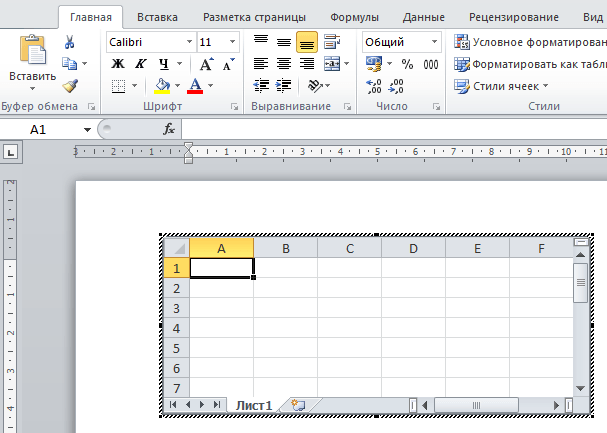Click the Increase Decimal icon
This screenshot has height=433, width=607.
point(374,86)
